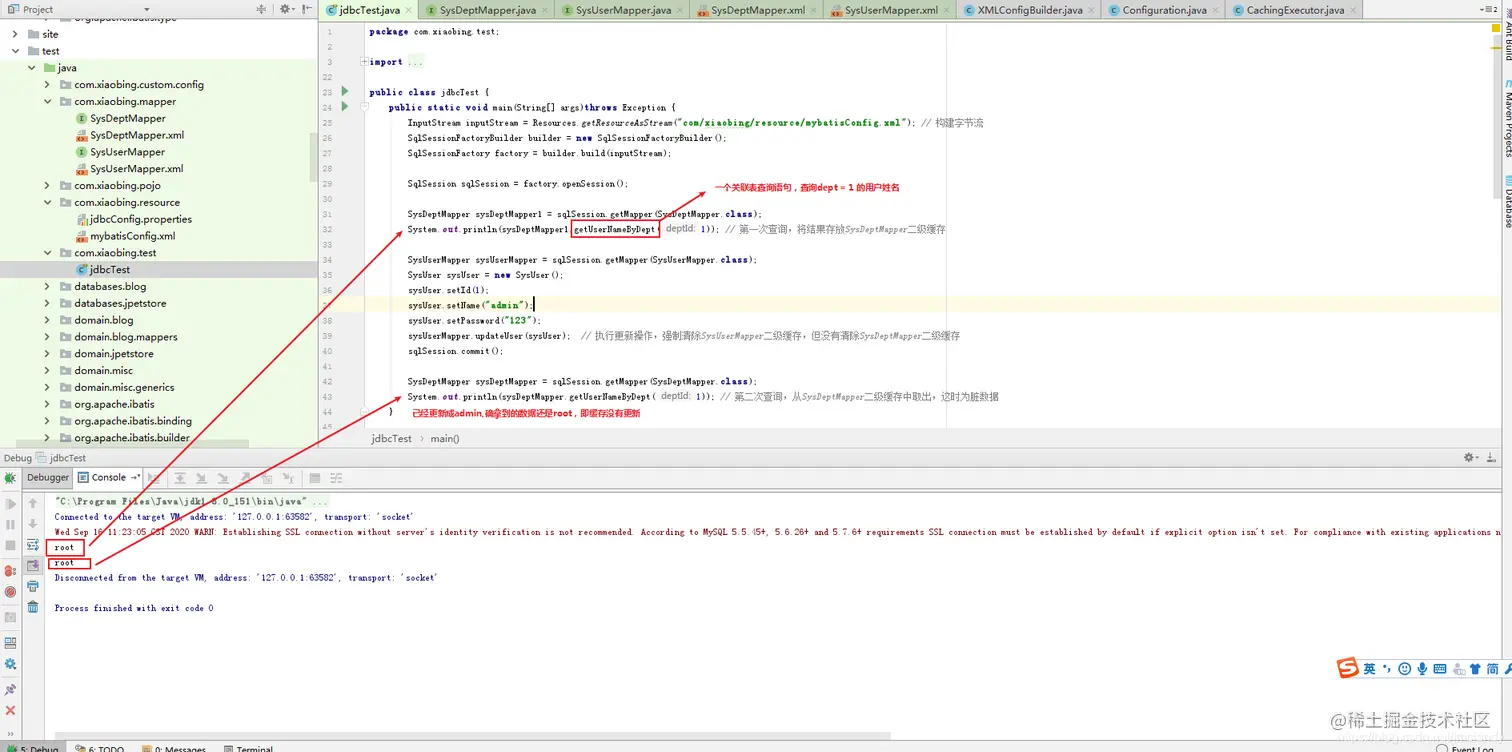
Task: Click Run to Cursor debugger icon
Action: coord(288,478)
